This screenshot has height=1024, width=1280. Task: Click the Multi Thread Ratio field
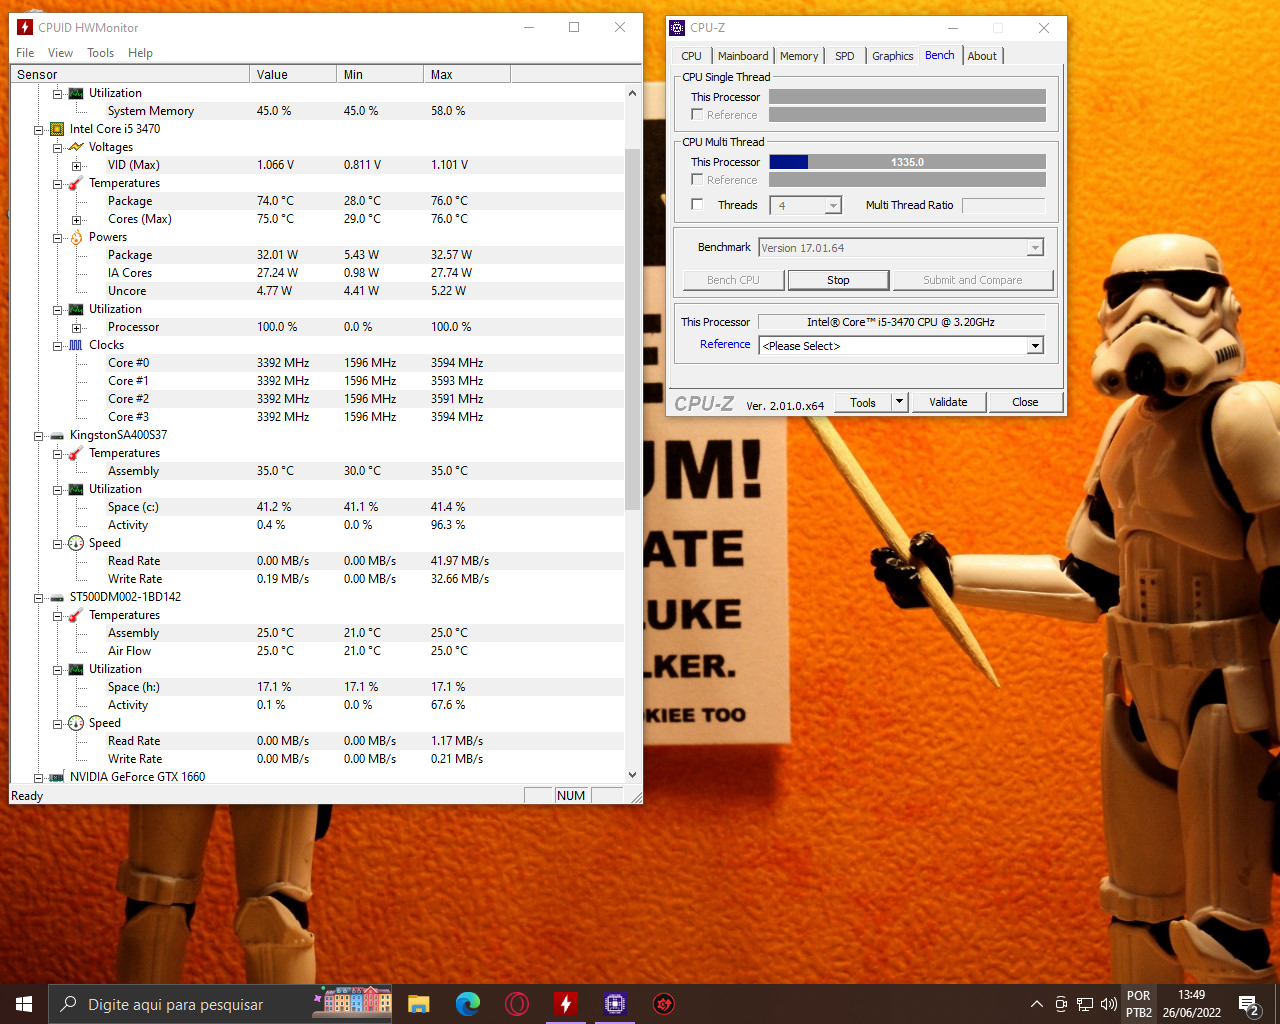pyautogui.click(x=1003, y=205)
